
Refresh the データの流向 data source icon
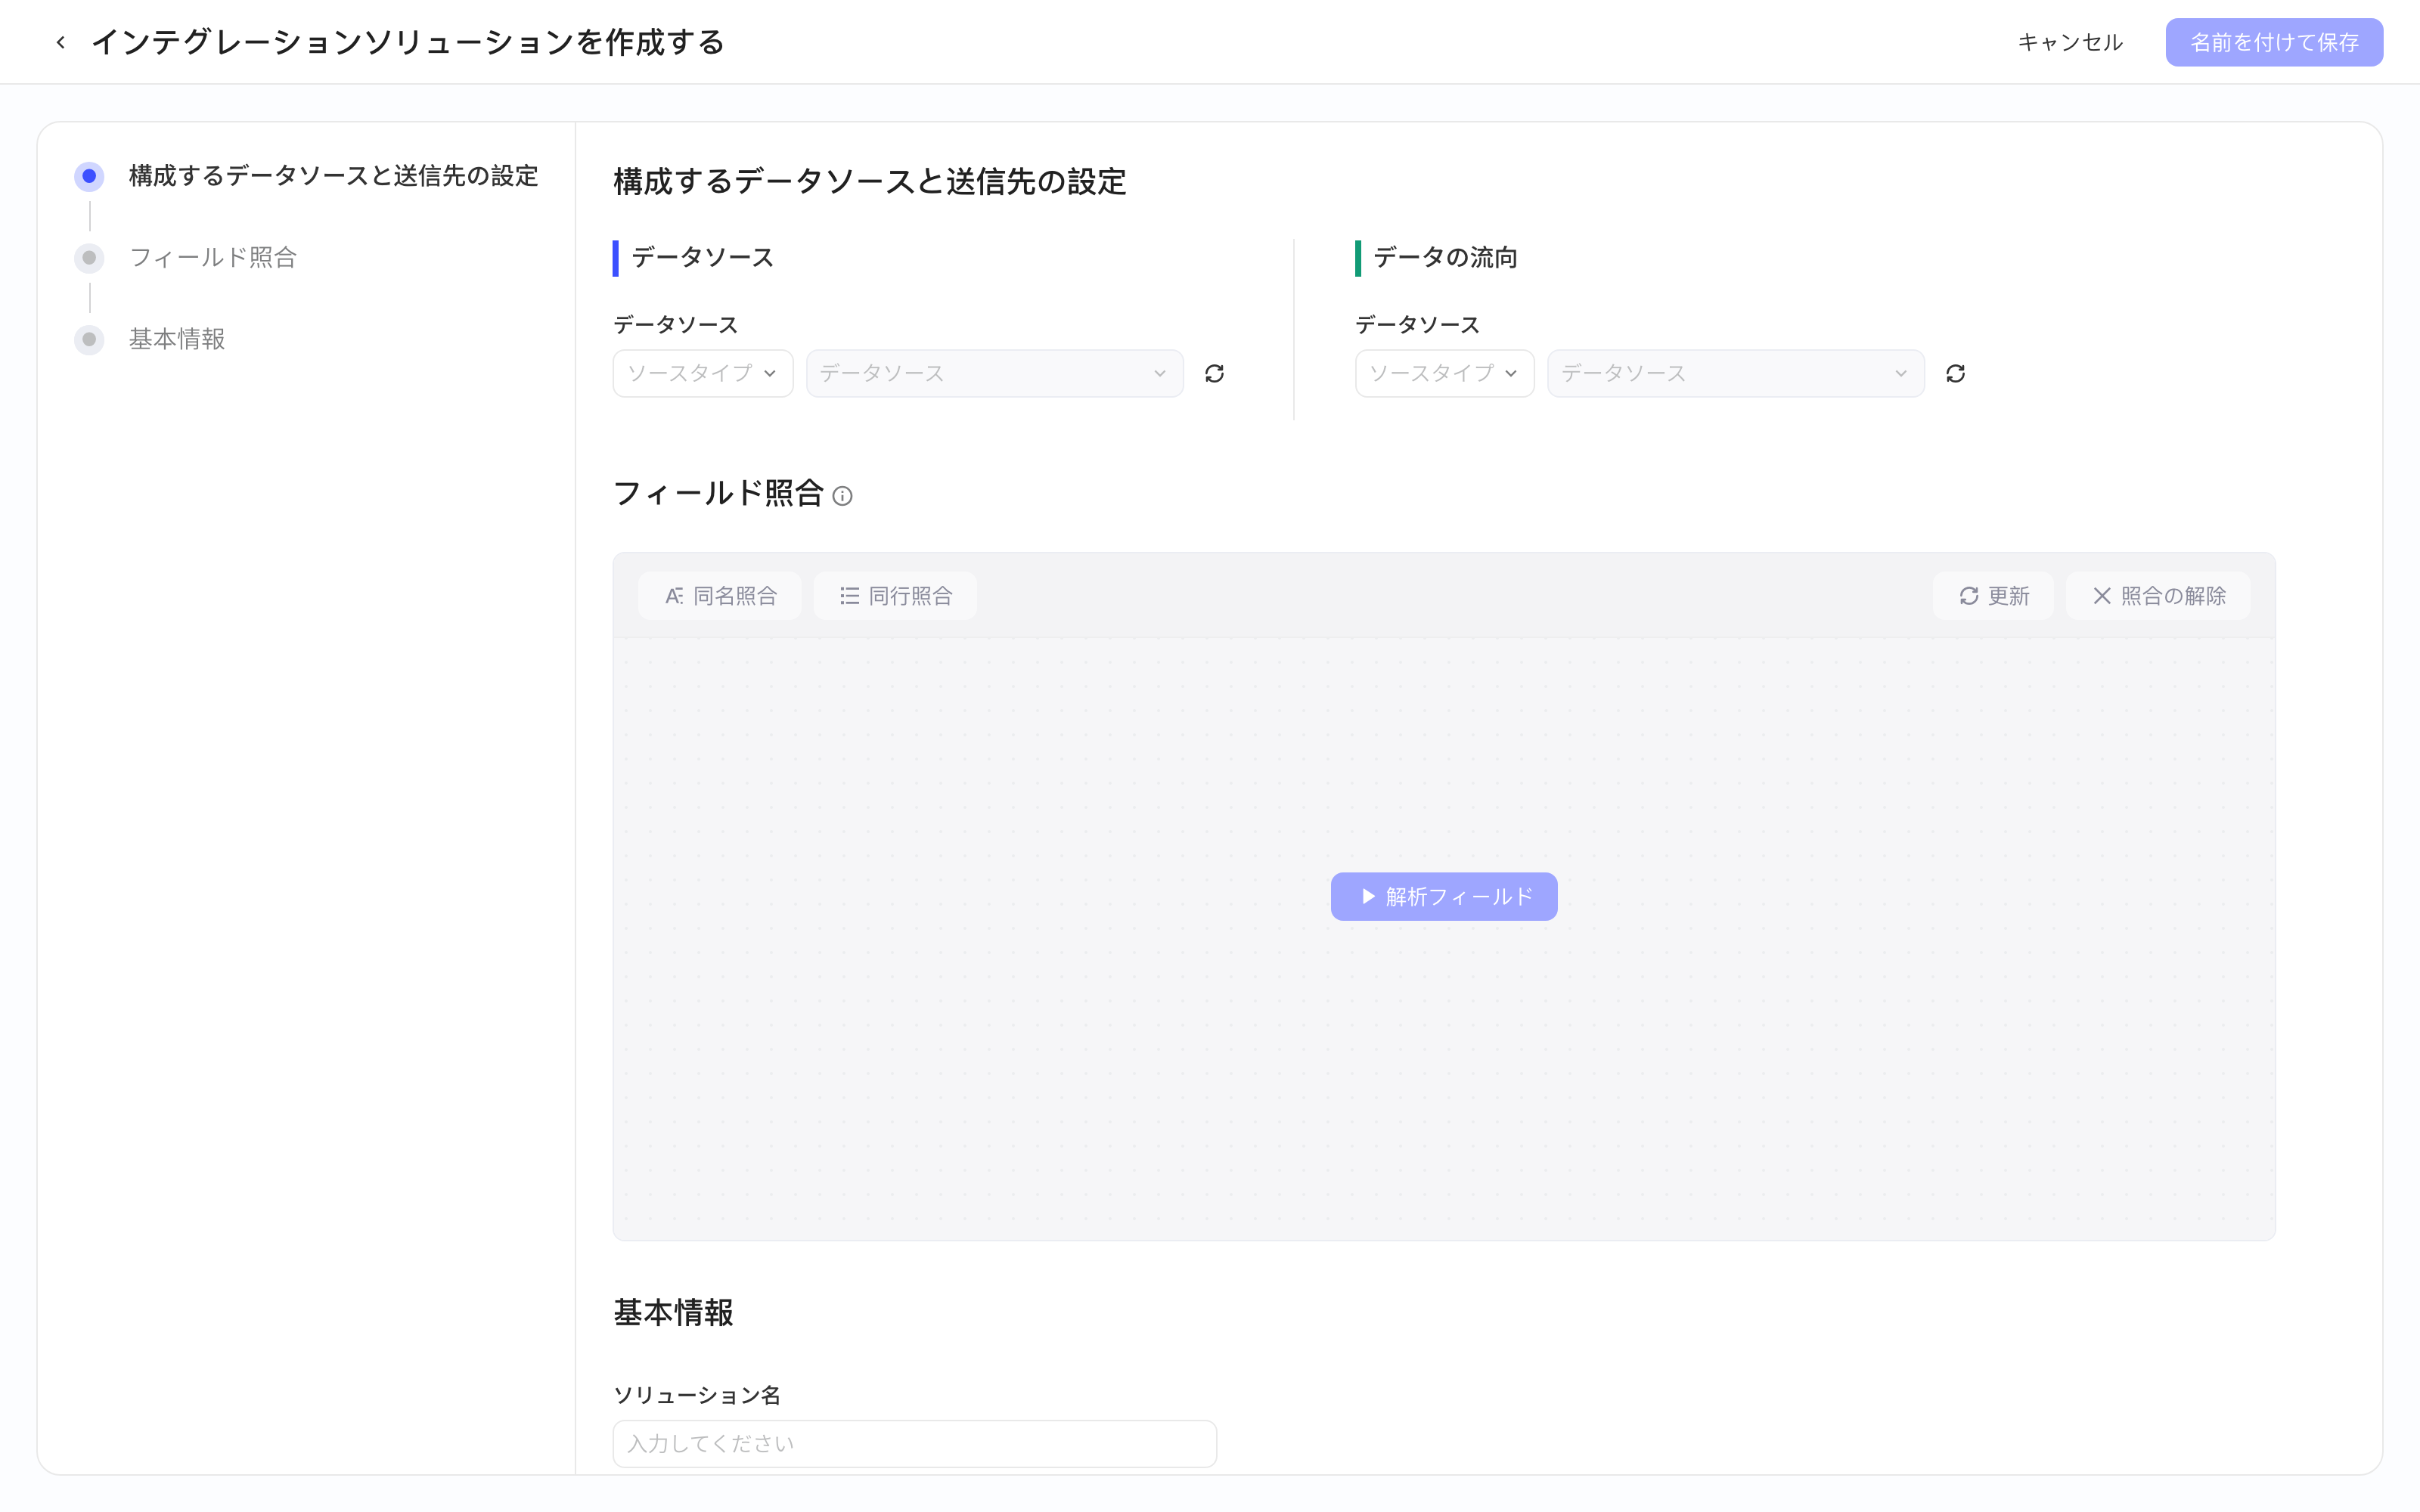click(x=1955, y=373)
